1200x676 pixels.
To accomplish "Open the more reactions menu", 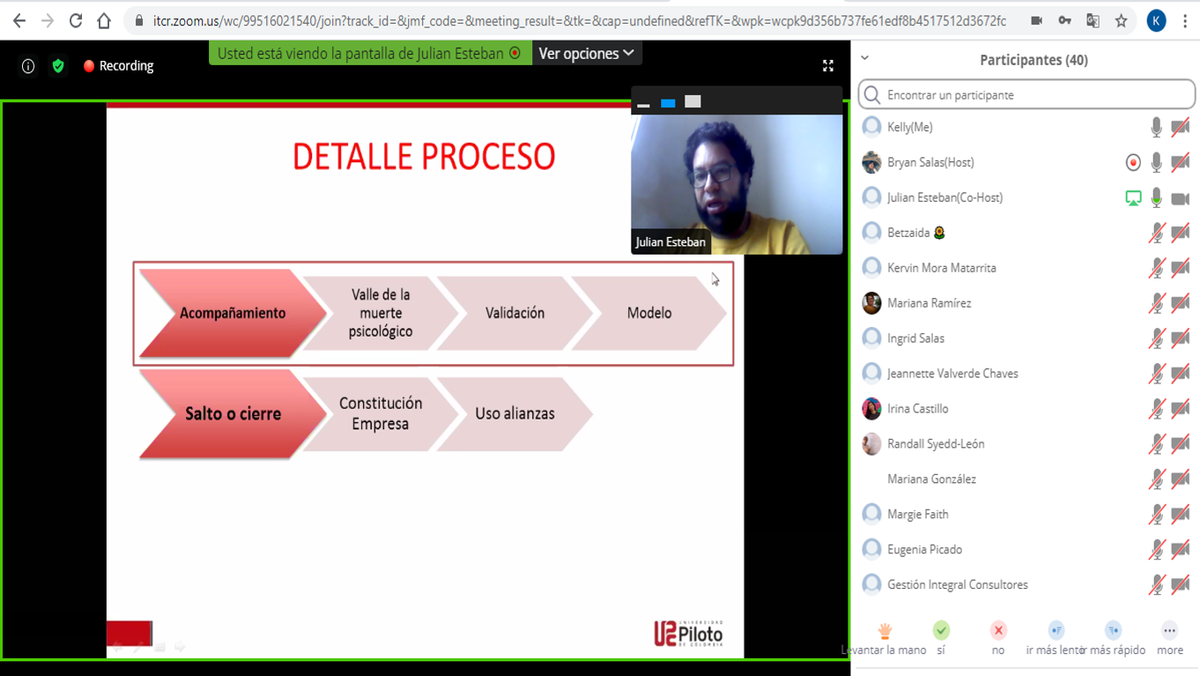I will click(x=1170, y=638).
